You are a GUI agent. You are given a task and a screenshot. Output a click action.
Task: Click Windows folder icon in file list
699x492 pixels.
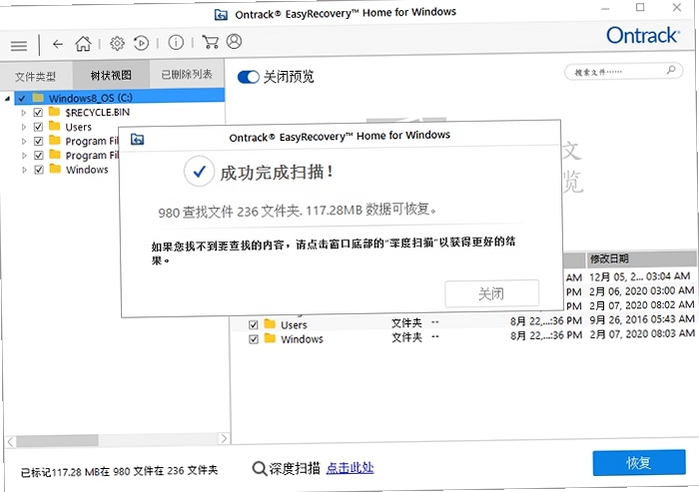tap(270, 338)
